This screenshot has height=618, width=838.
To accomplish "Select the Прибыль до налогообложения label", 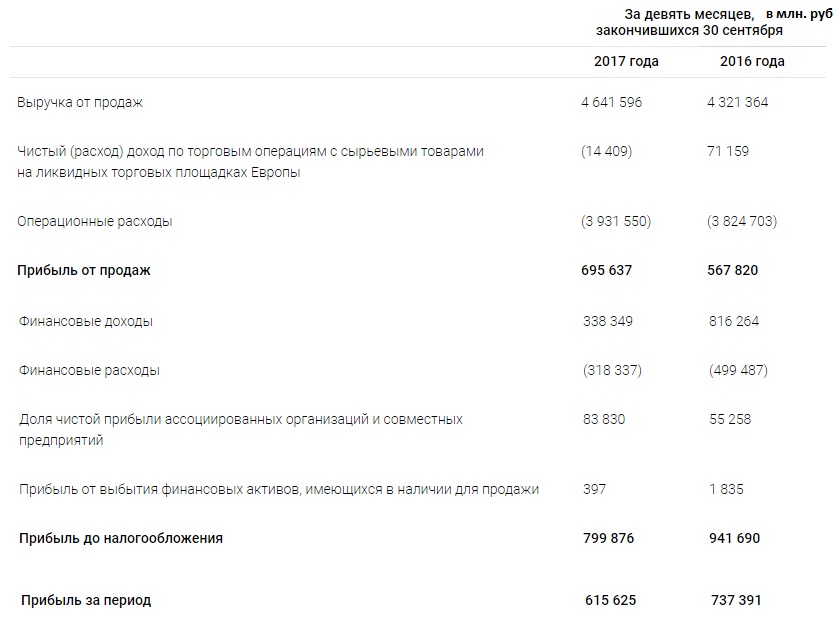I will click(121, 538).
